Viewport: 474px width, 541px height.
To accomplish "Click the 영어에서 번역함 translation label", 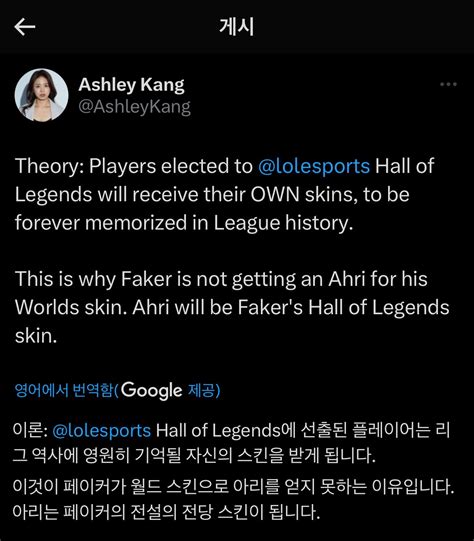I will 64,390.
